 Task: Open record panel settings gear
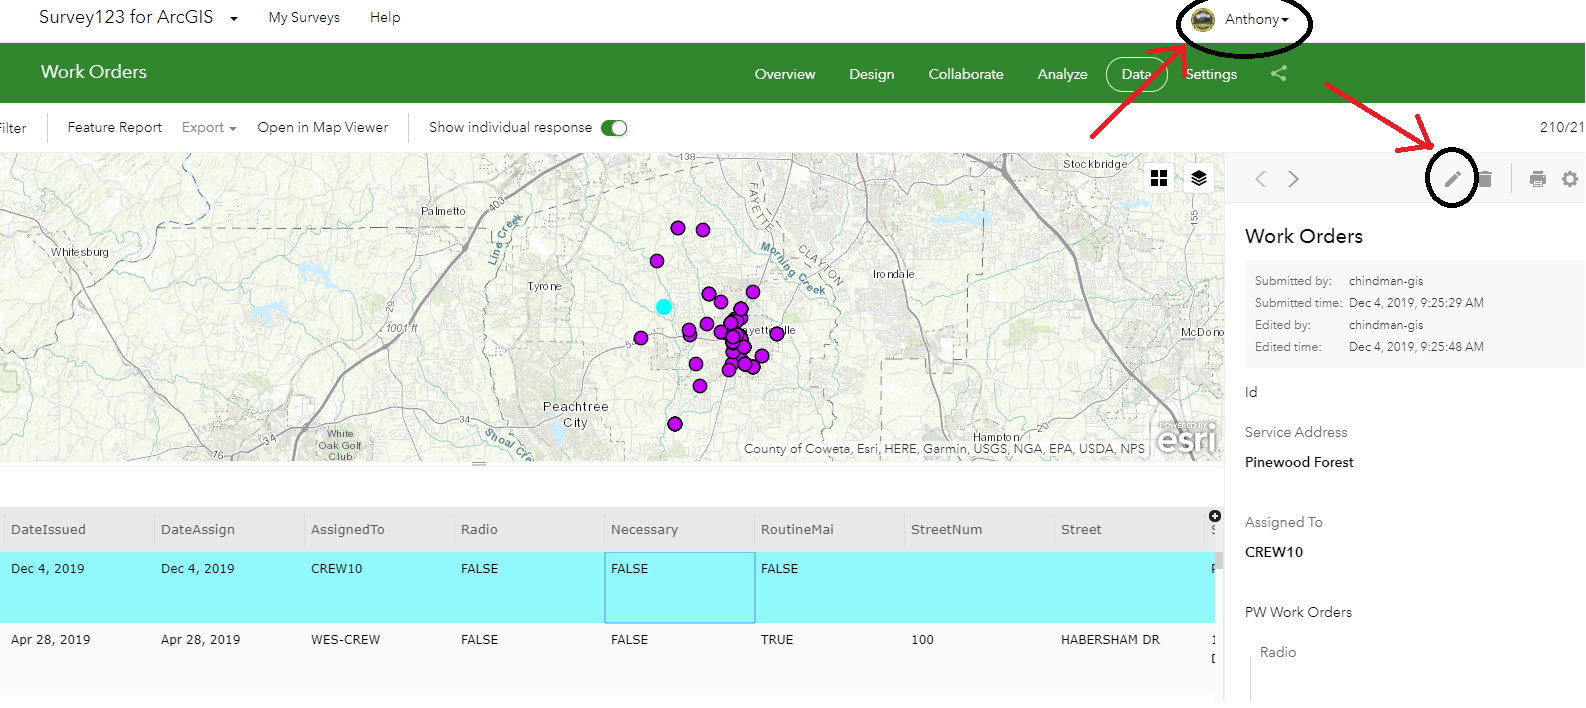click(1570, 179)
